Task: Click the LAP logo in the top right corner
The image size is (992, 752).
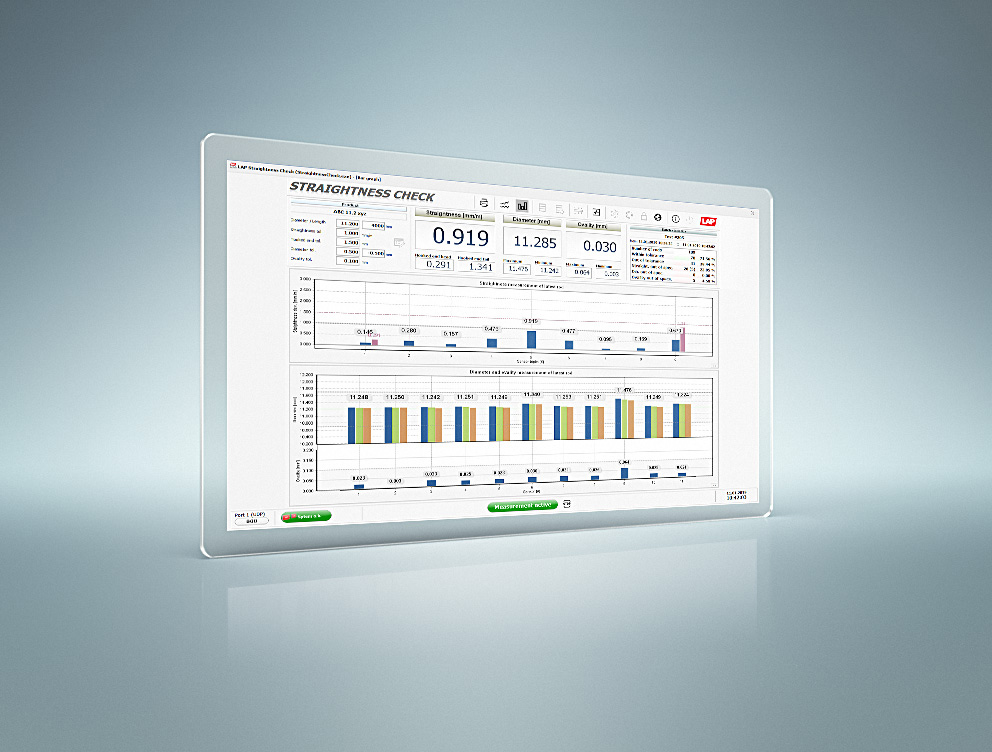Action: tap(709, 220)
